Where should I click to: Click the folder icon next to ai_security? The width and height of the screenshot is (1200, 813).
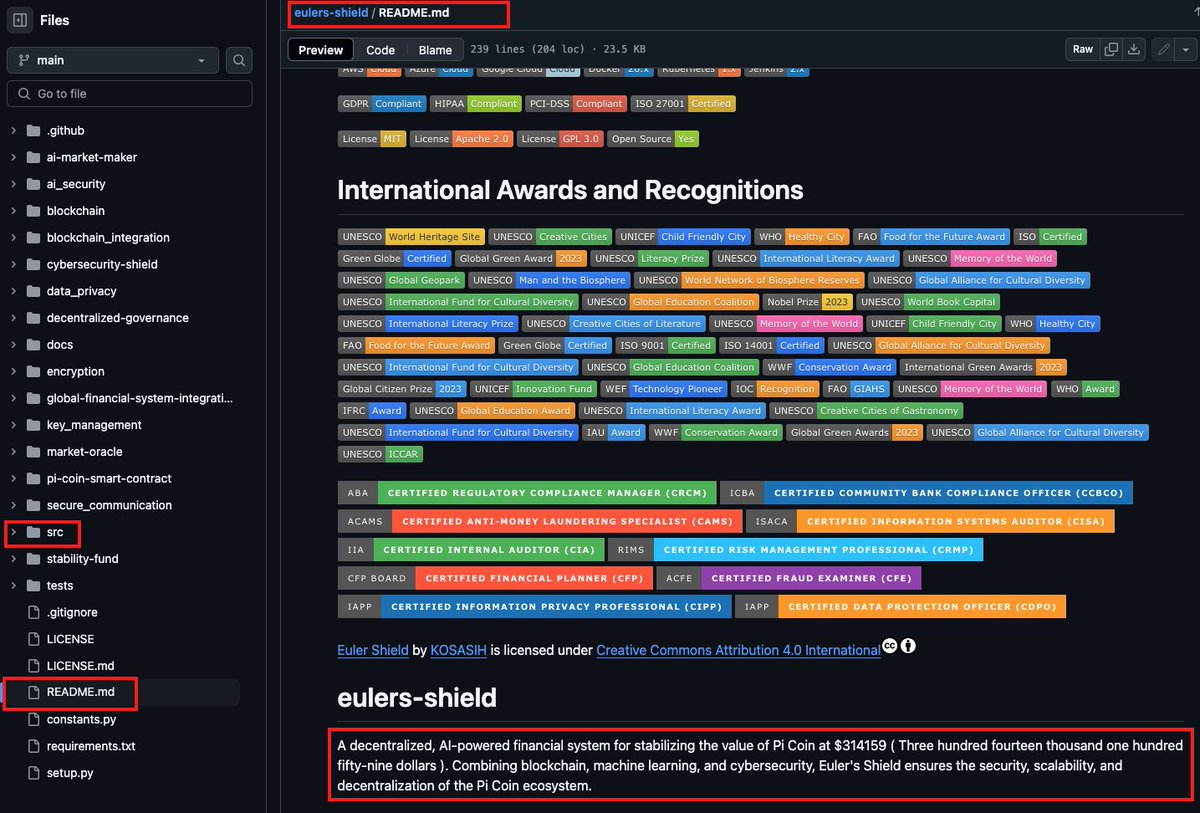(x=34, y=184)
